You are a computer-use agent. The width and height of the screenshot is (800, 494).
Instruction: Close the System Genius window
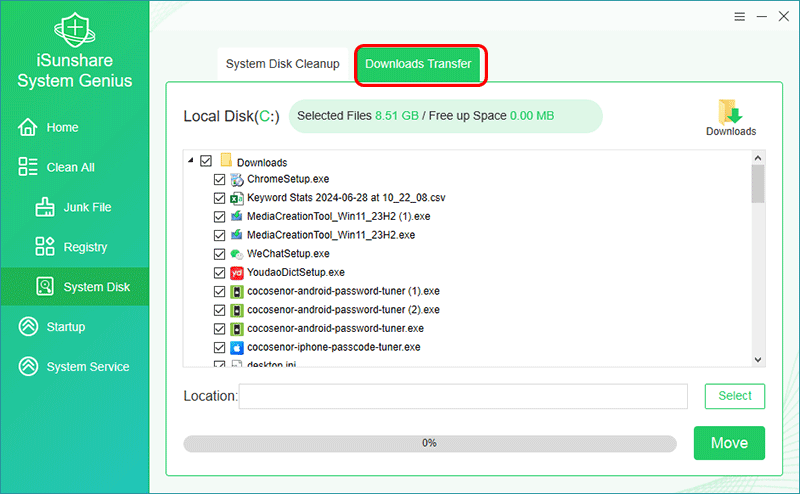[x=784, y=16]
